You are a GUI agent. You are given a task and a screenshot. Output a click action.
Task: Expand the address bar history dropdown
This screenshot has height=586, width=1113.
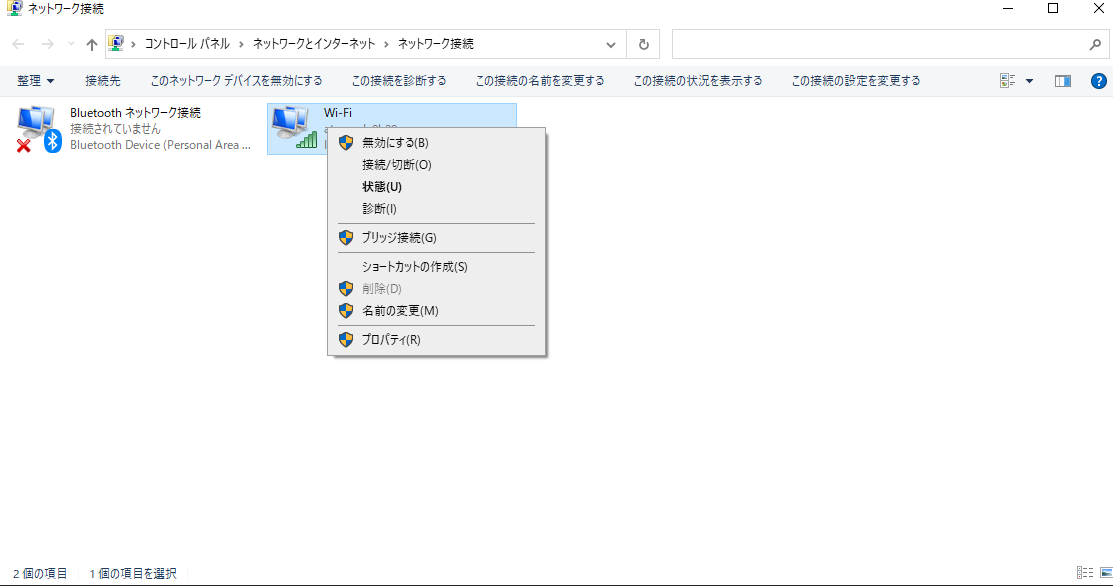(x=611, y=45)
